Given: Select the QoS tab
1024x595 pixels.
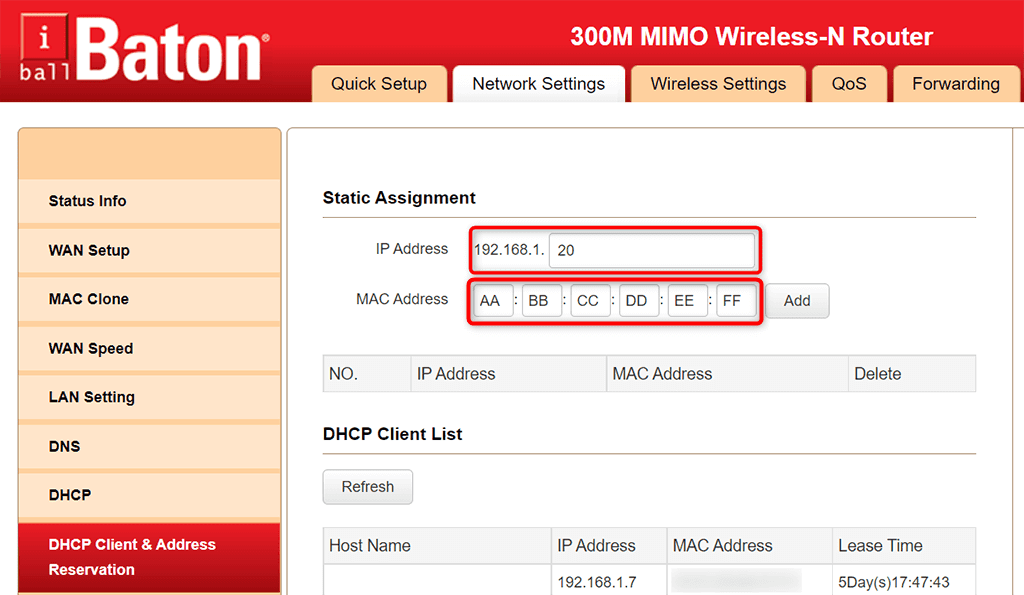Looking at the screenshot, I should [849, 84].
